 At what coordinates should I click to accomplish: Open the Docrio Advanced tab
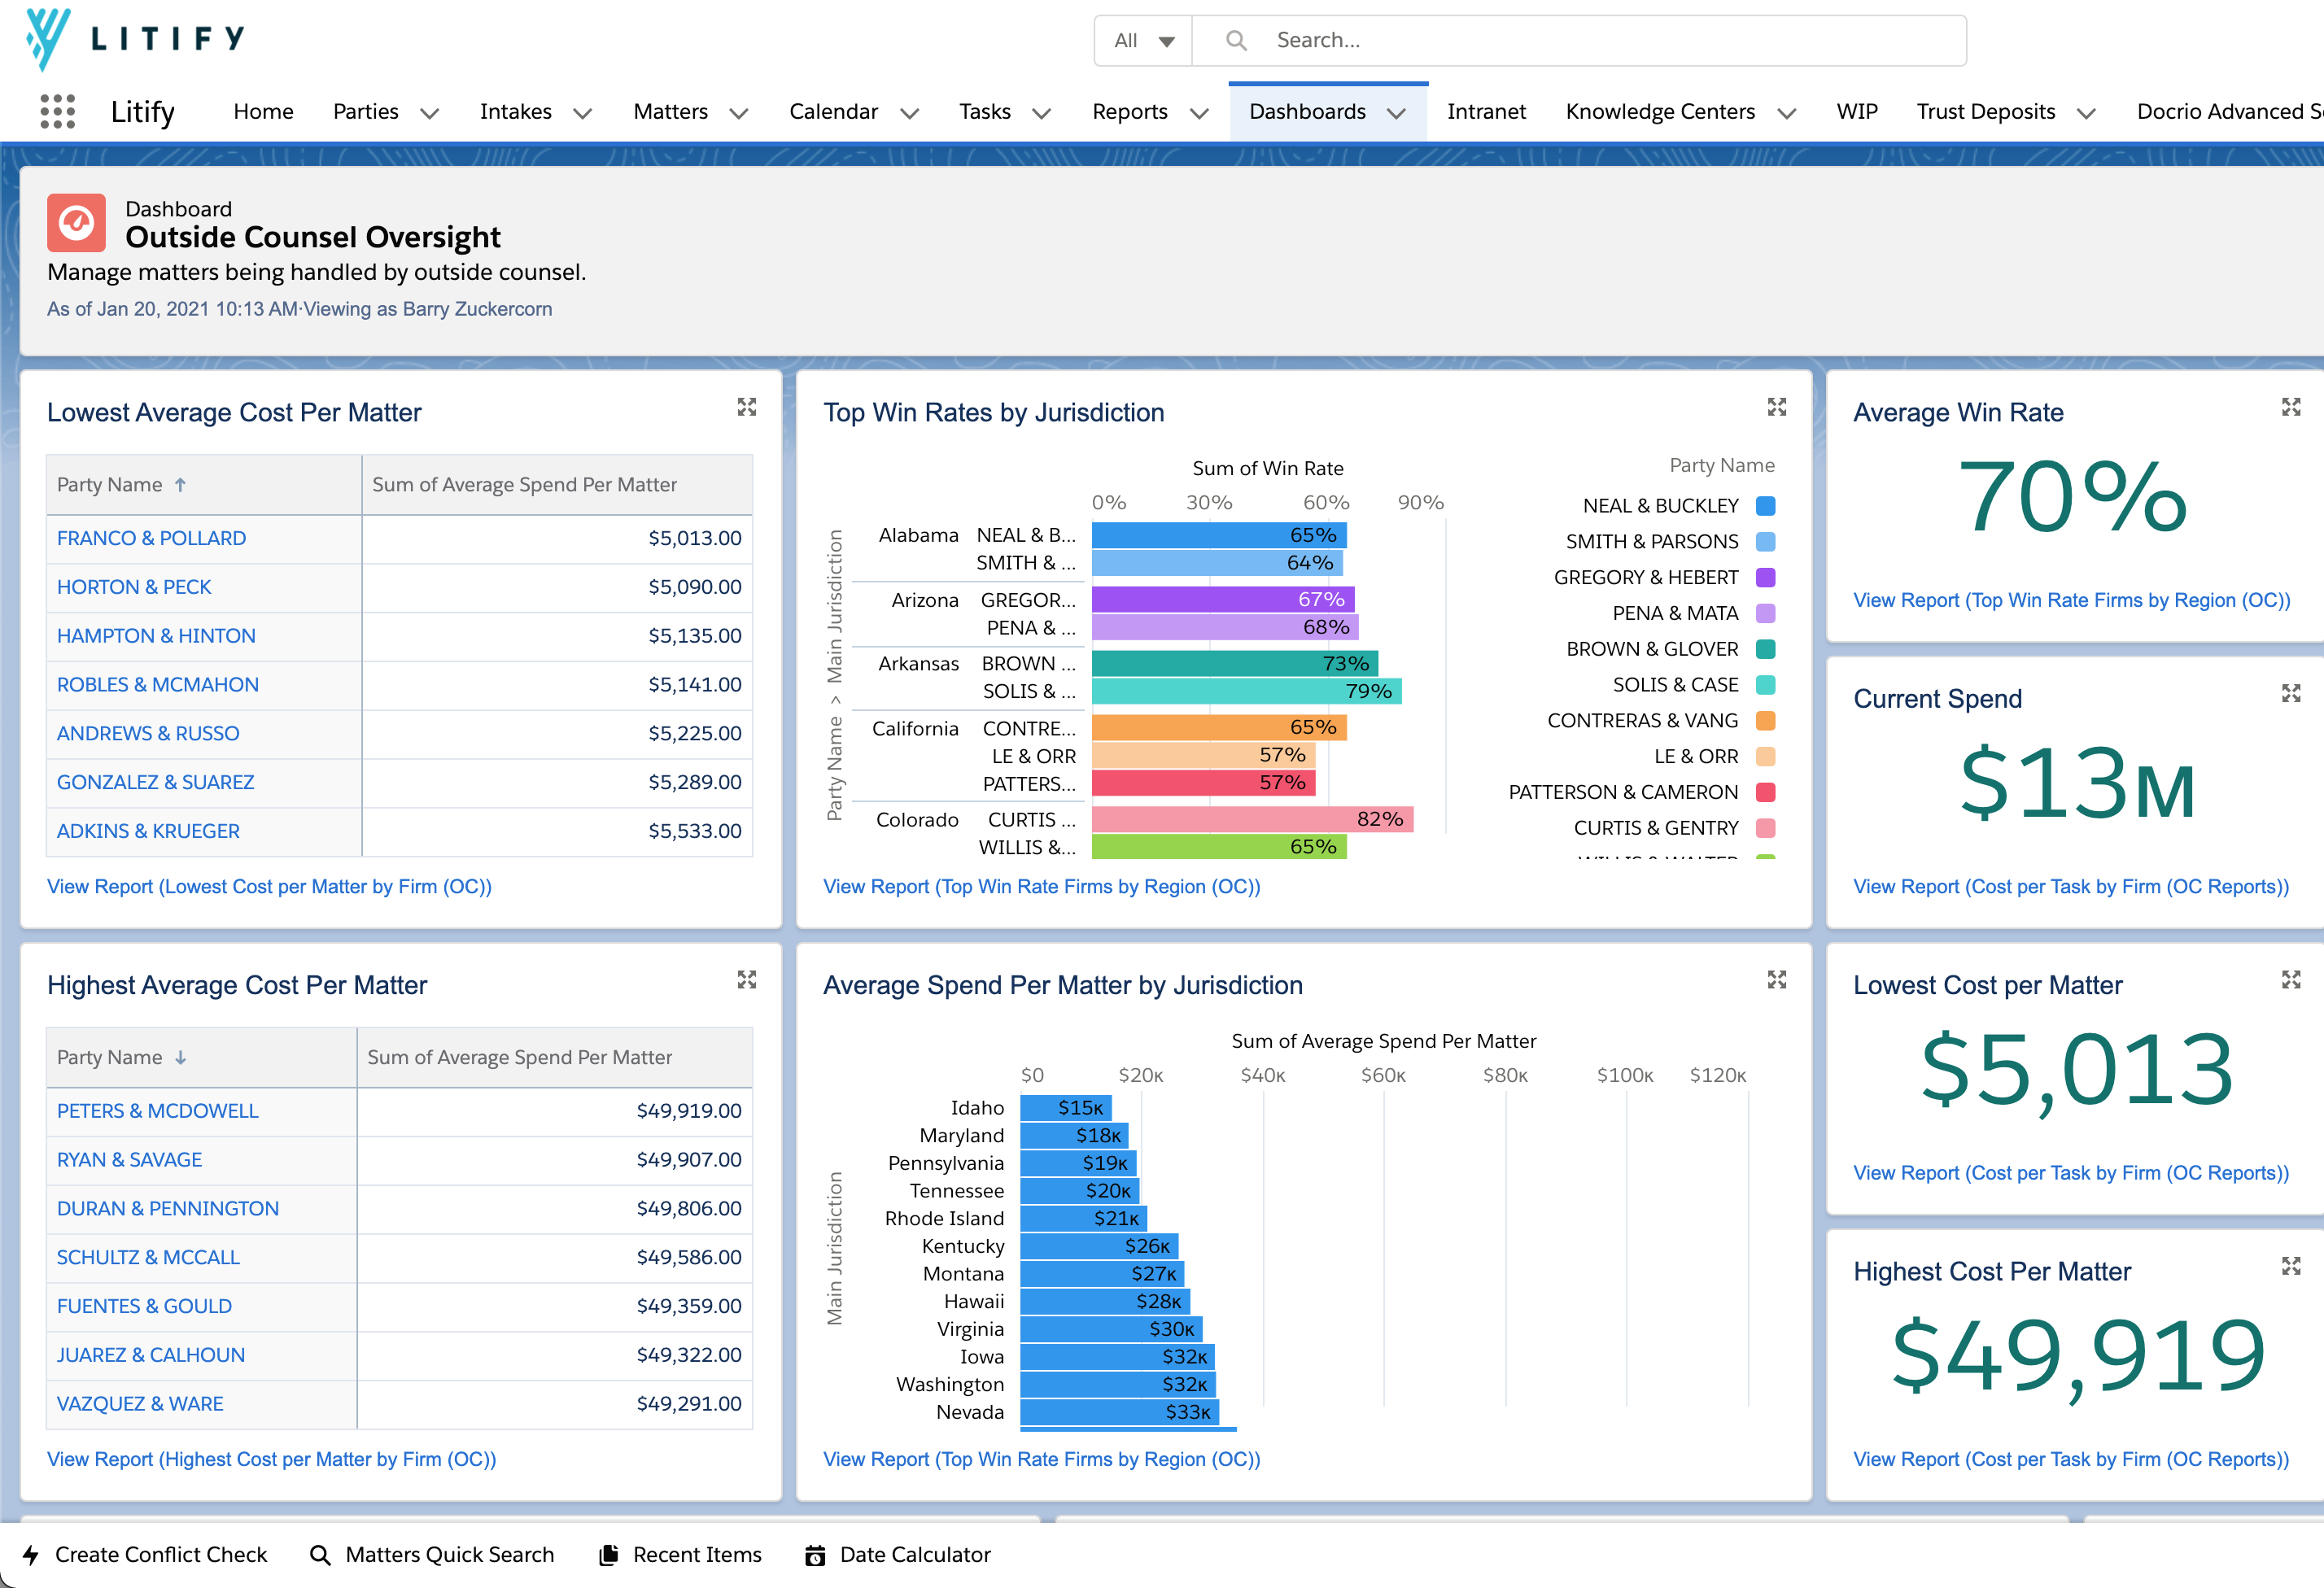point(2229,112)
